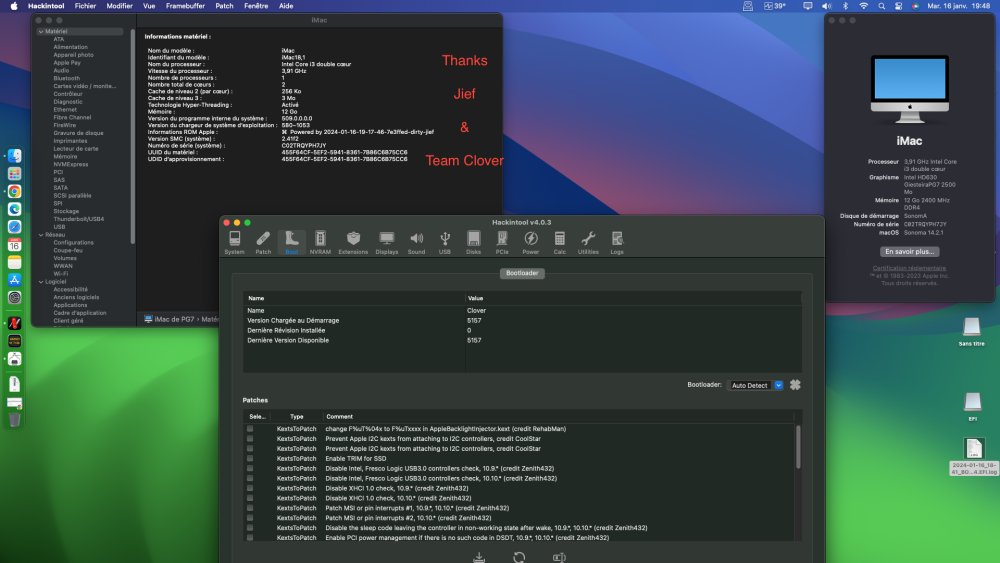This screenshot has width=1000, height=563.
Task: Open the Sound tool
Action: pyautogui.click(x=416, y=243)
